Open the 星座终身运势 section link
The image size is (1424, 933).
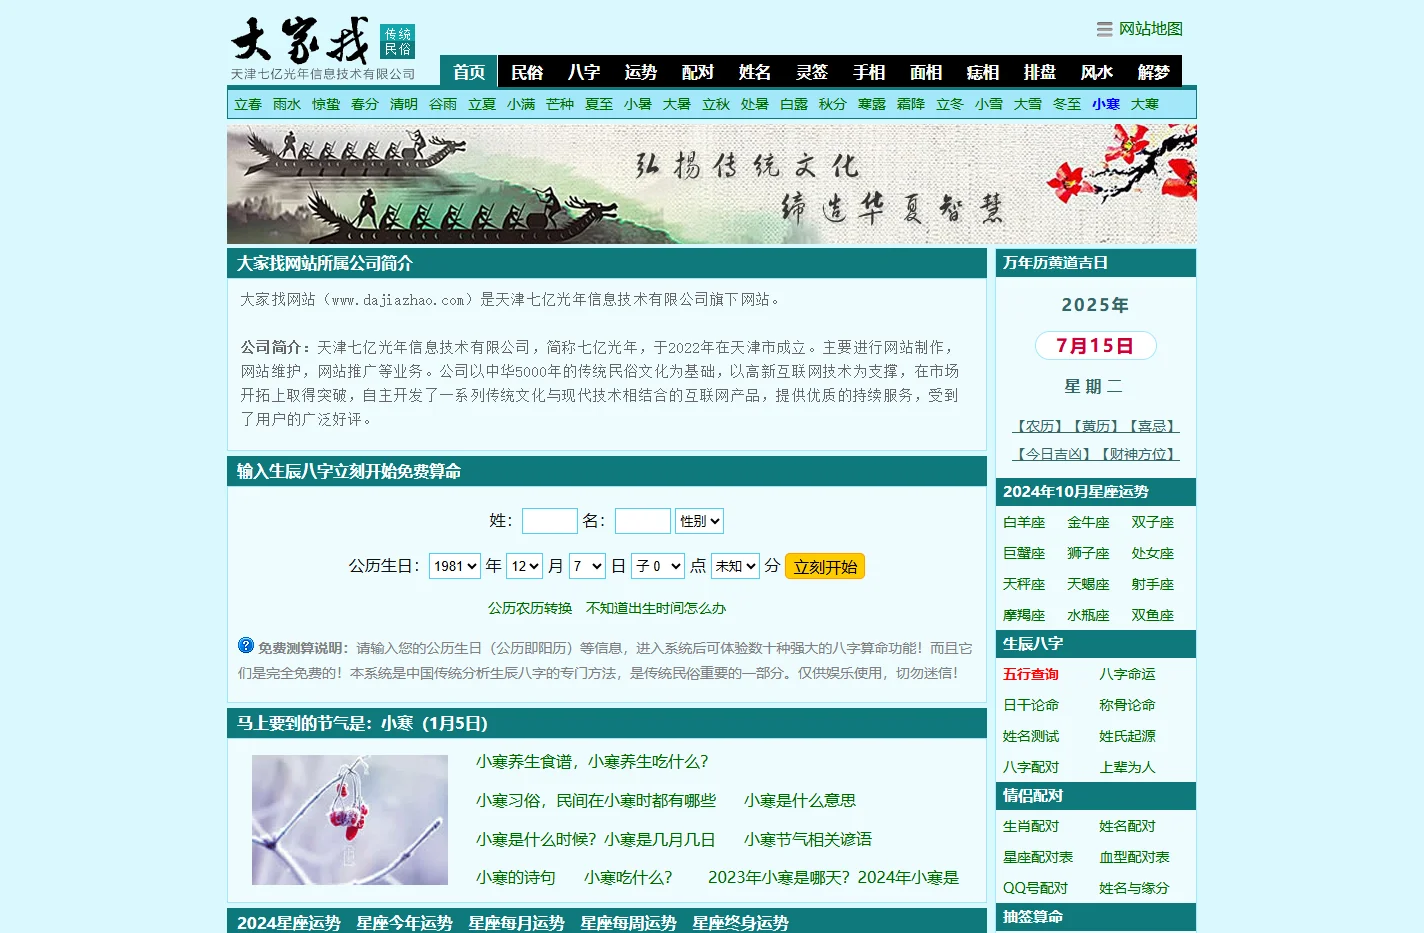[740, 923]
